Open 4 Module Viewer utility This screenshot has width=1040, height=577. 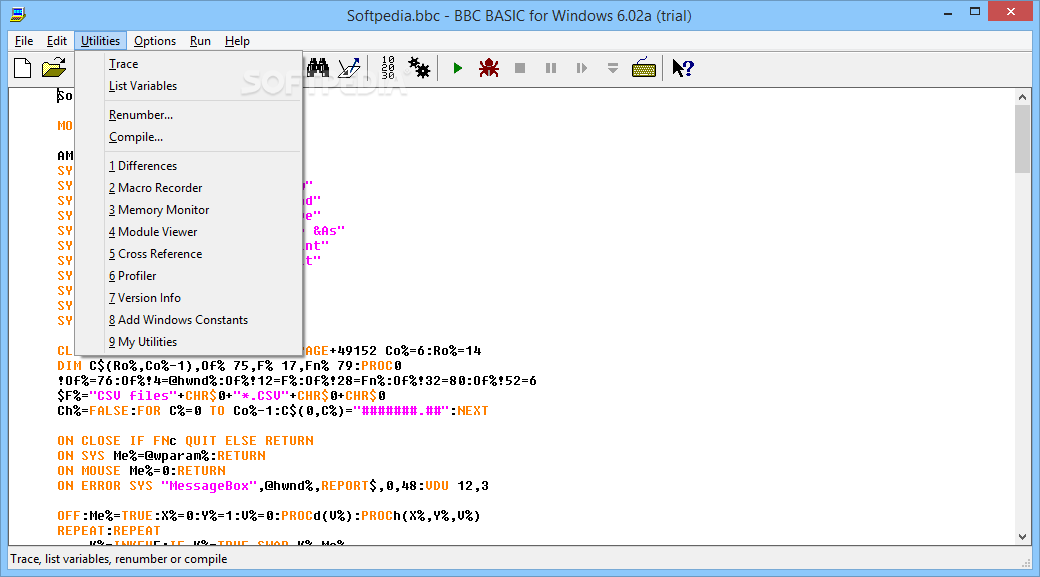click(x=189, y=231)
